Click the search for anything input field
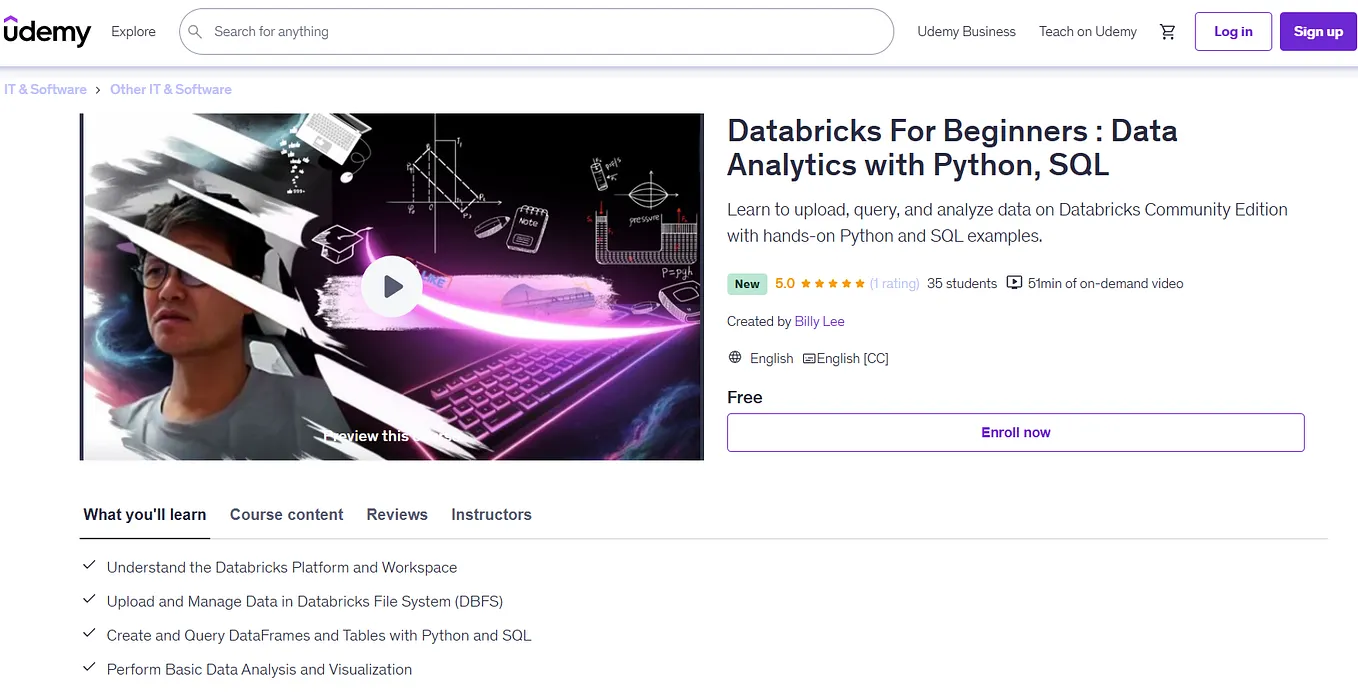This screenshot has height=696, width=1358. (500, 31)
